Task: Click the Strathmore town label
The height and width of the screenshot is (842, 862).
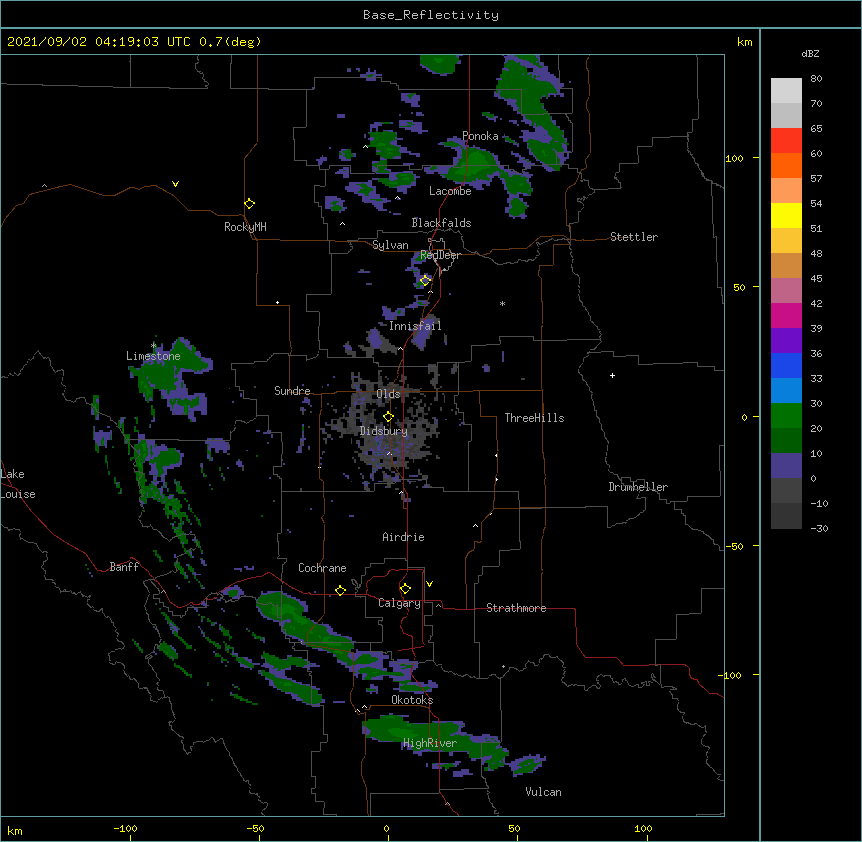Action: [x=516, y=608]
